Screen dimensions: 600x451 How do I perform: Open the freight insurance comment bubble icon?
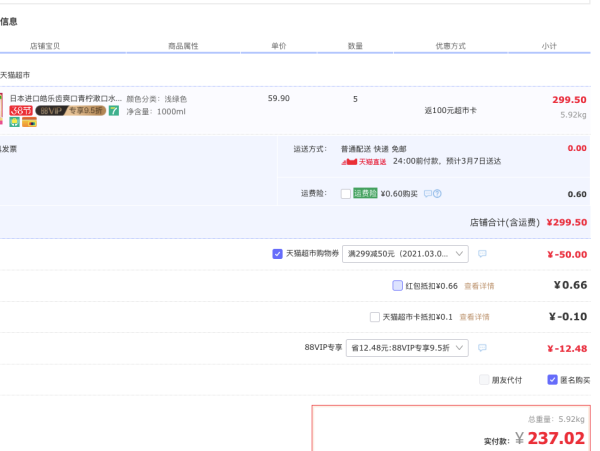(428, 194)
